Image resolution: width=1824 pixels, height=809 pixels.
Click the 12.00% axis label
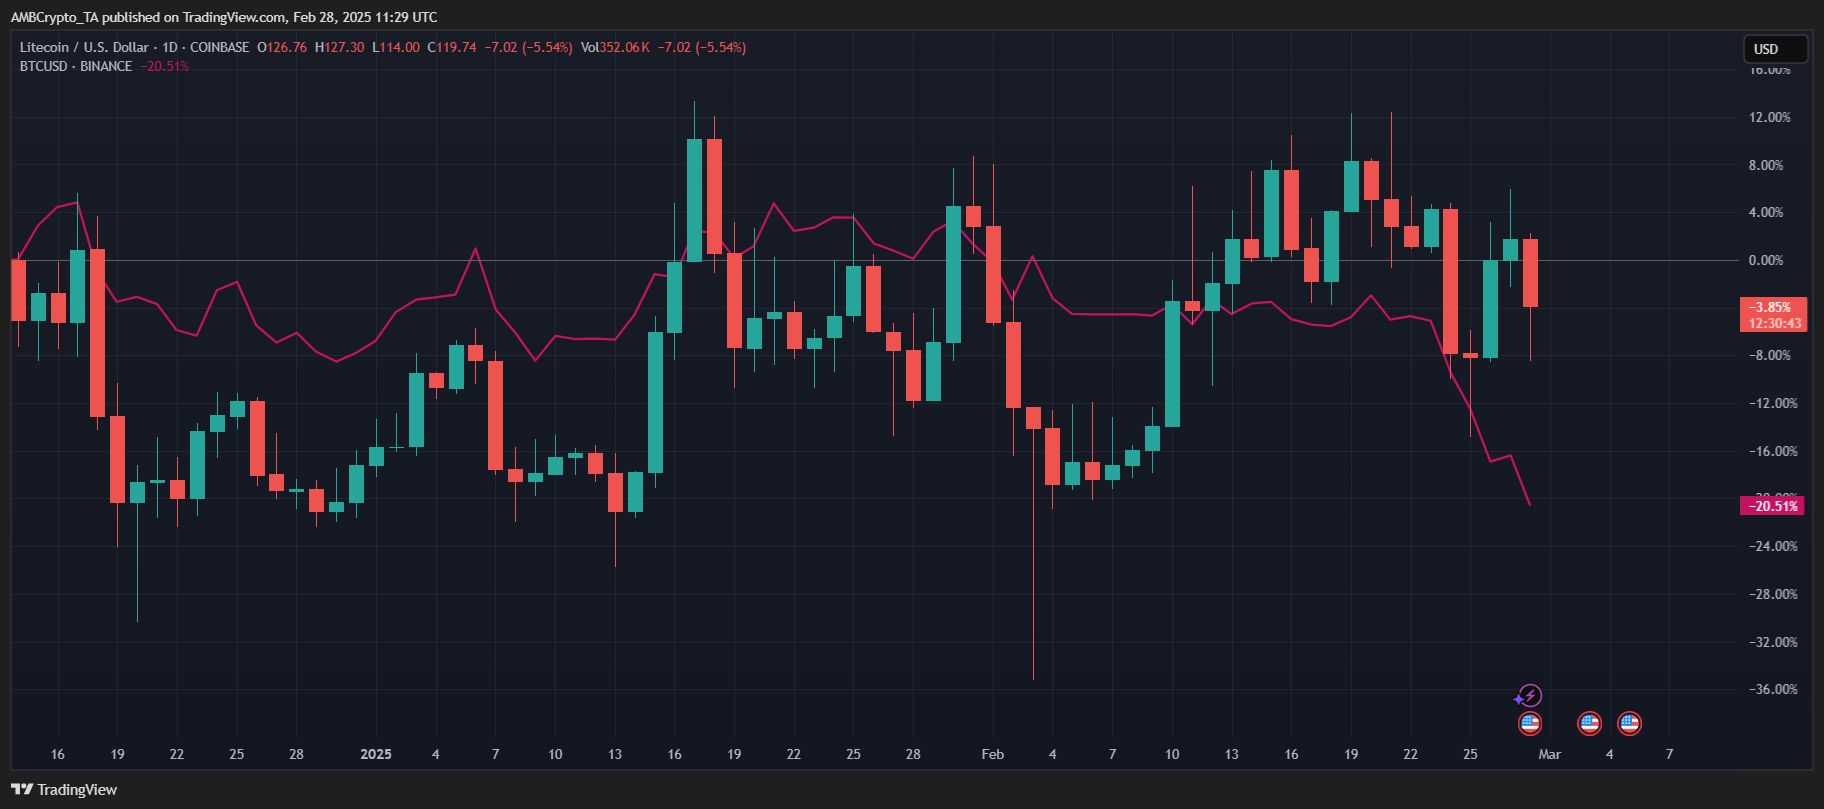tap(1769, 117)
